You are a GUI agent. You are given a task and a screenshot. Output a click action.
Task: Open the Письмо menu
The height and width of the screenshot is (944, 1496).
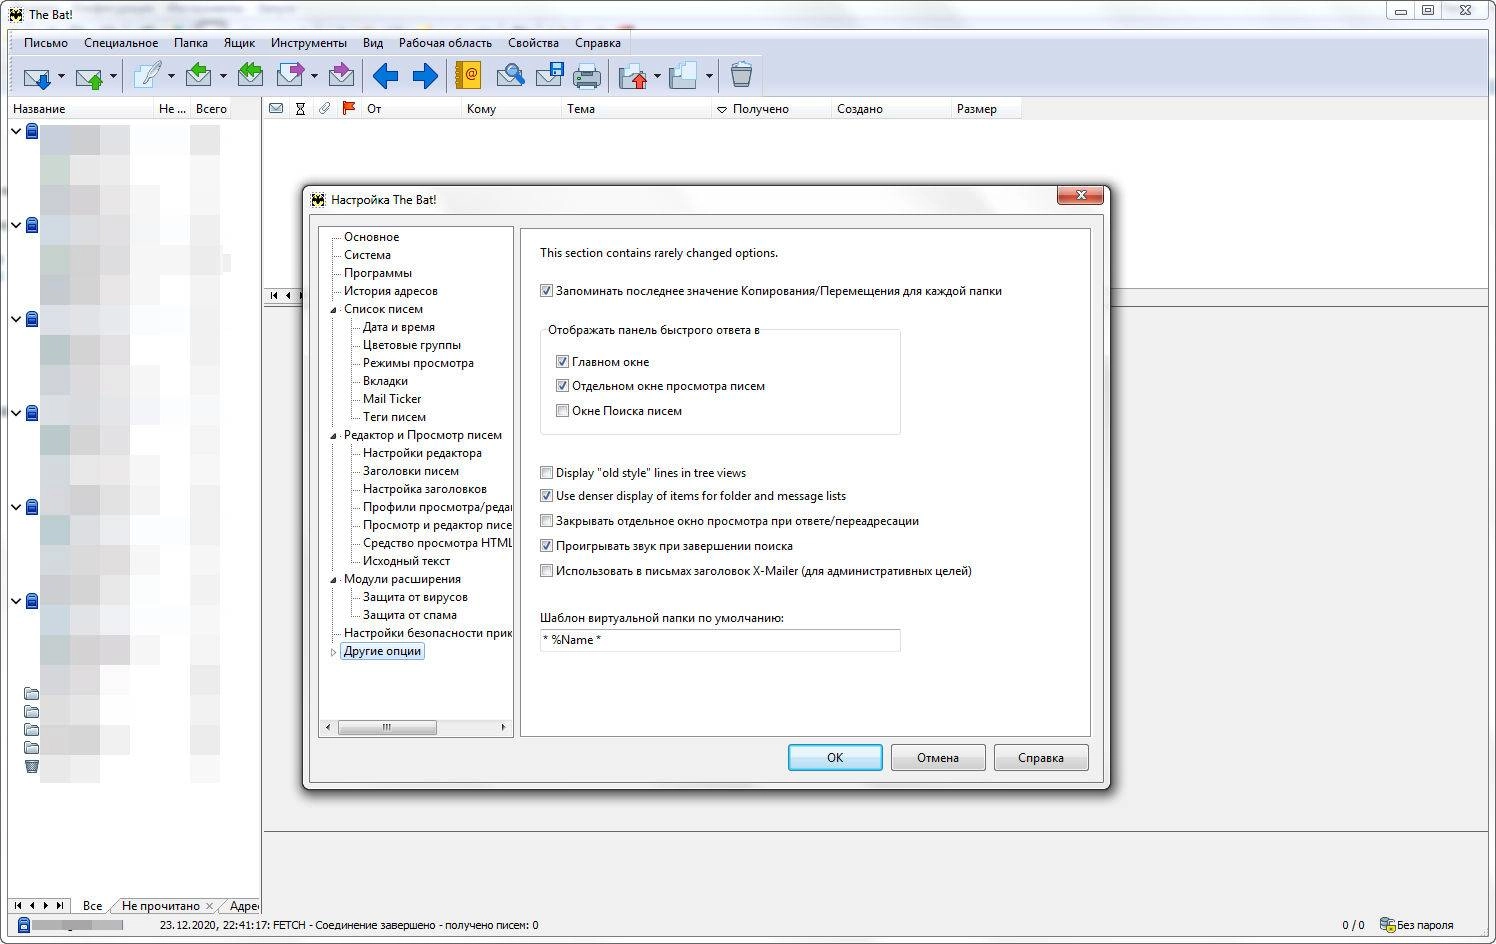pos(46,43)
